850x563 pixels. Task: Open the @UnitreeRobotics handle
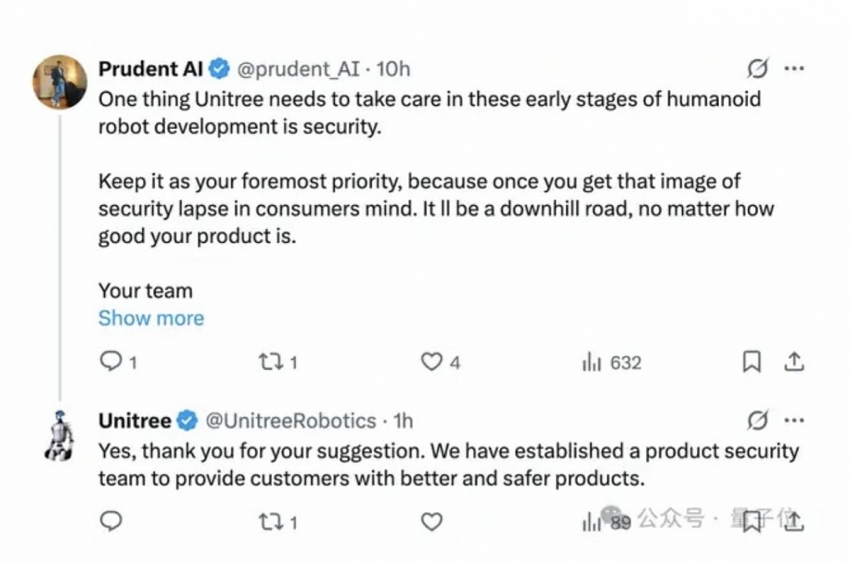(x=291, y=420)
